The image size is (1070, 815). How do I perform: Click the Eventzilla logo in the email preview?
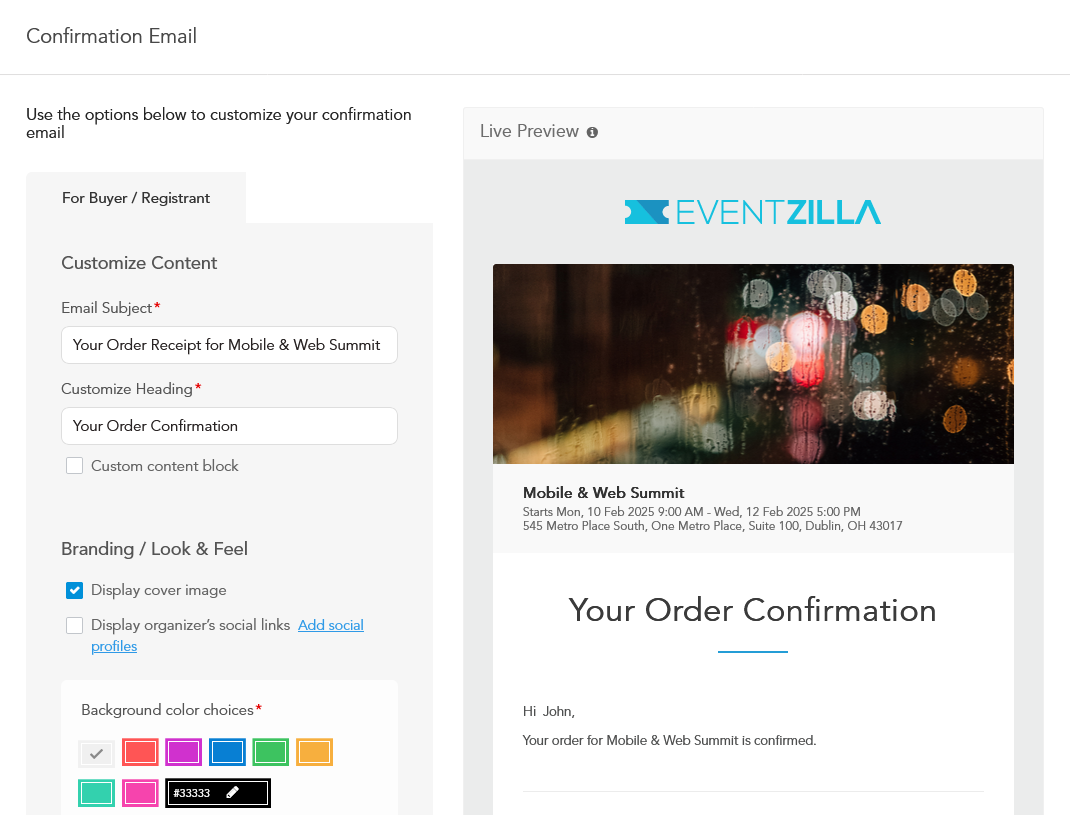pos(753,211)
